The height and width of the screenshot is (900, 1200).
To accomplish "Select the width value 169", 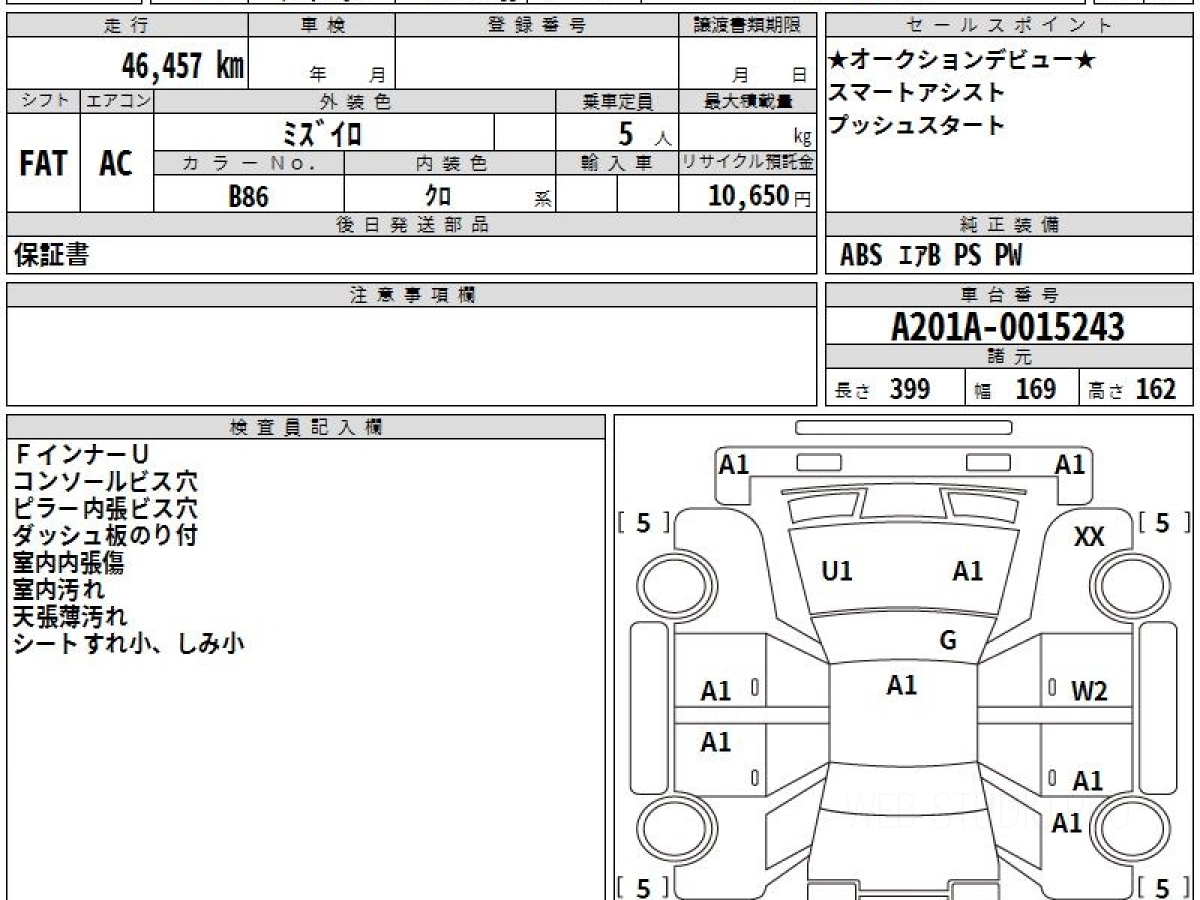I will coord(1036,389).
